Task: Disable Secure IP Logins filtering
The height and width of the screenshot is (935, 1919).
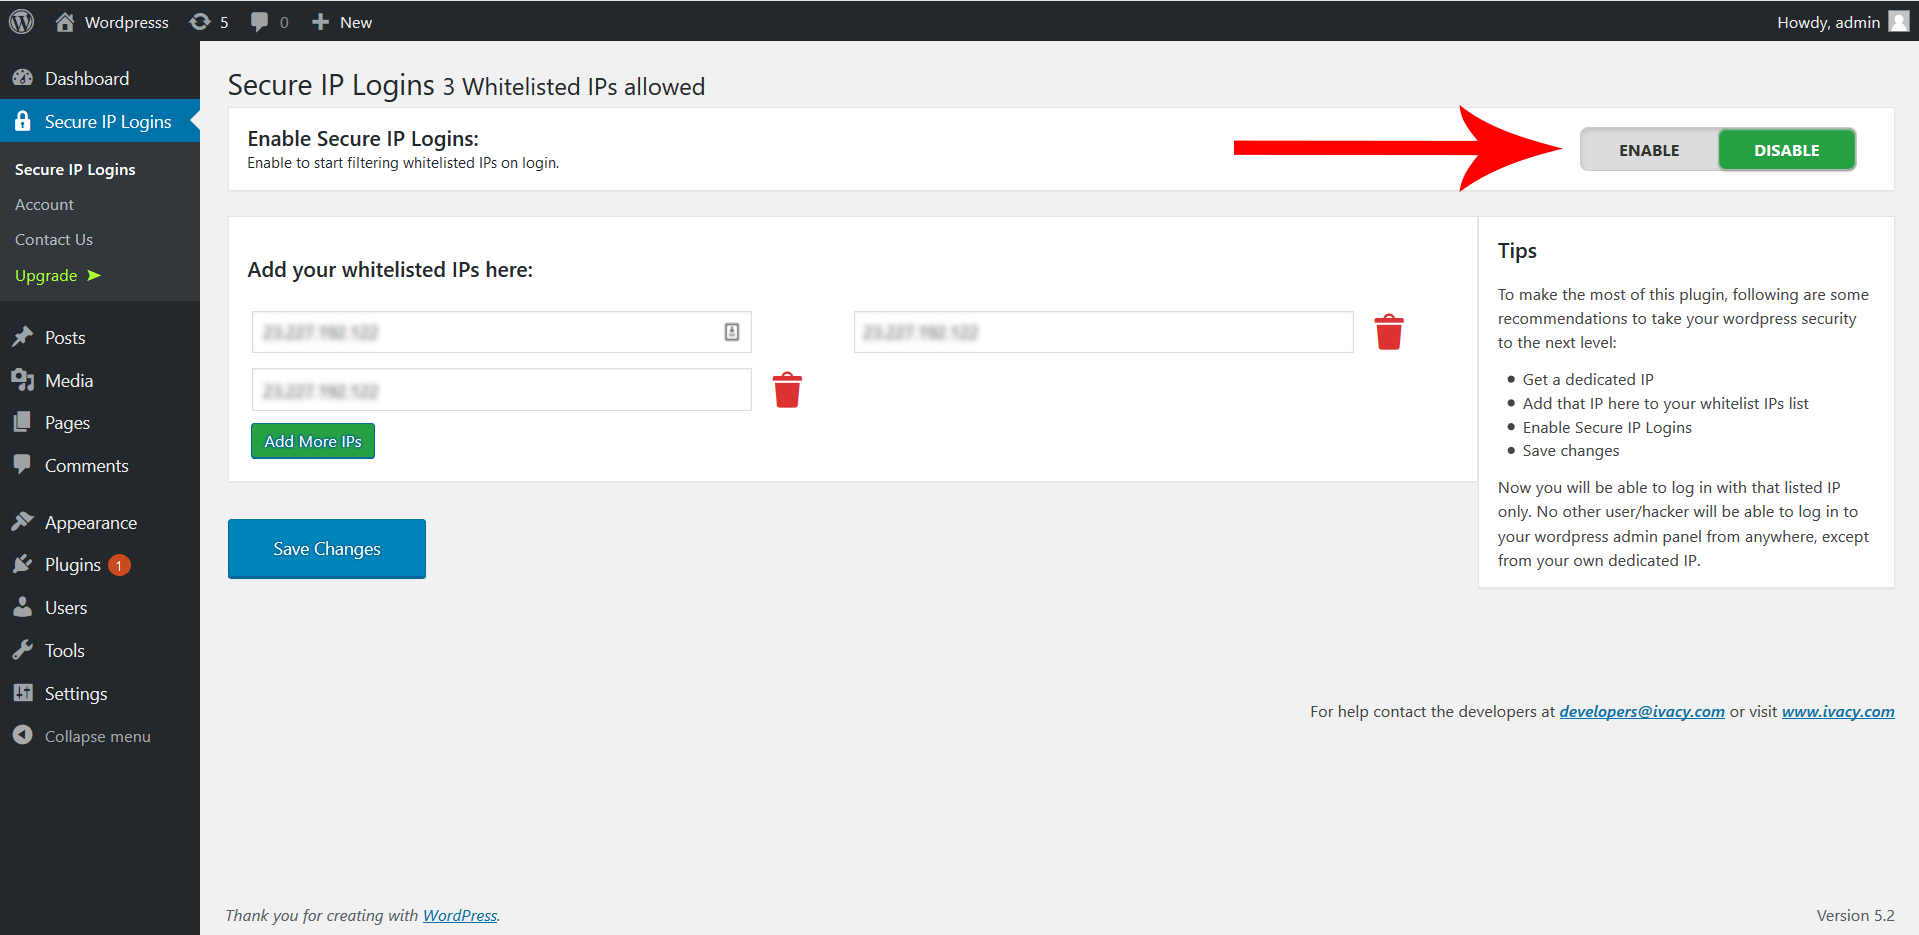Action: tap(1786, 149)
